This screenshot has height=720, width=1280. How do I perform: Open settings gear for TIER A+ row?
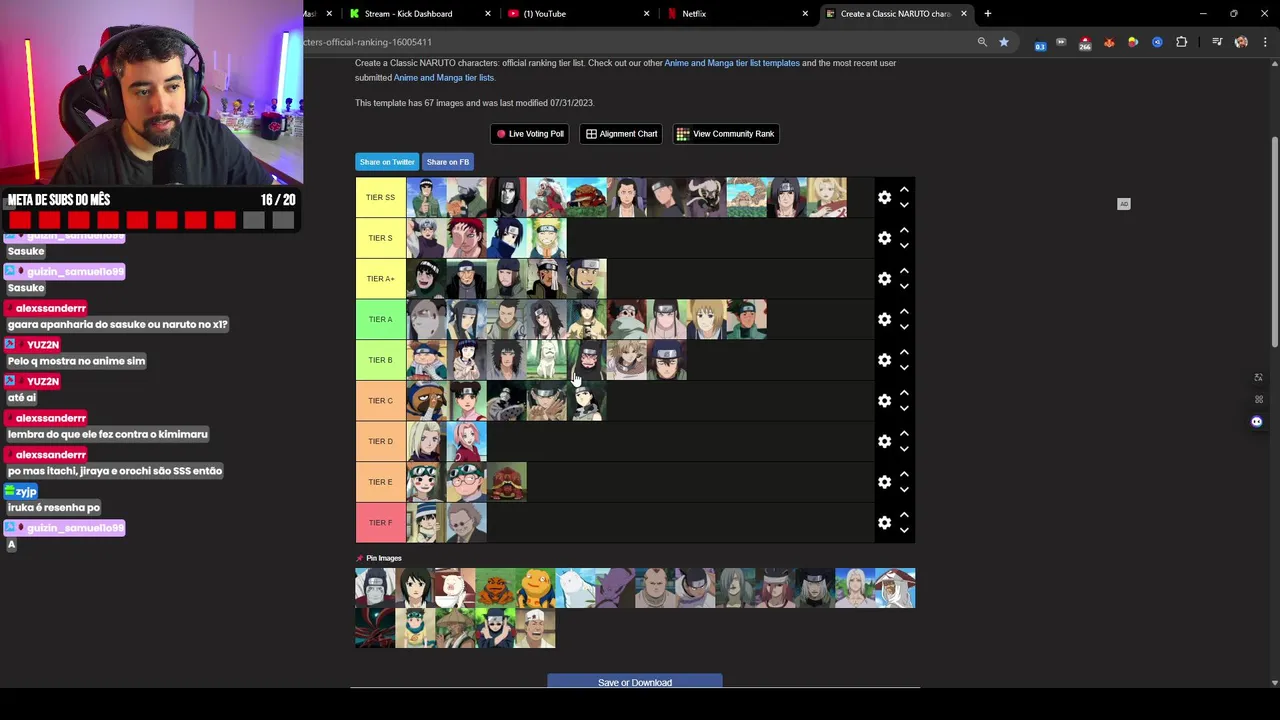coord(884,279)
